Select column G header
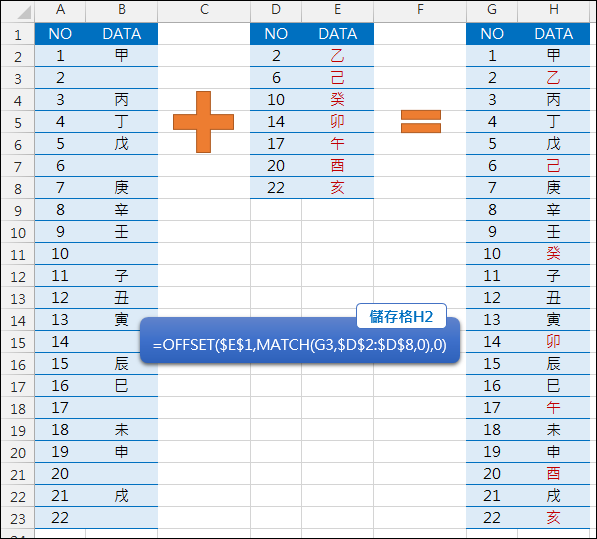597x539 pixels. click(492, 10)
